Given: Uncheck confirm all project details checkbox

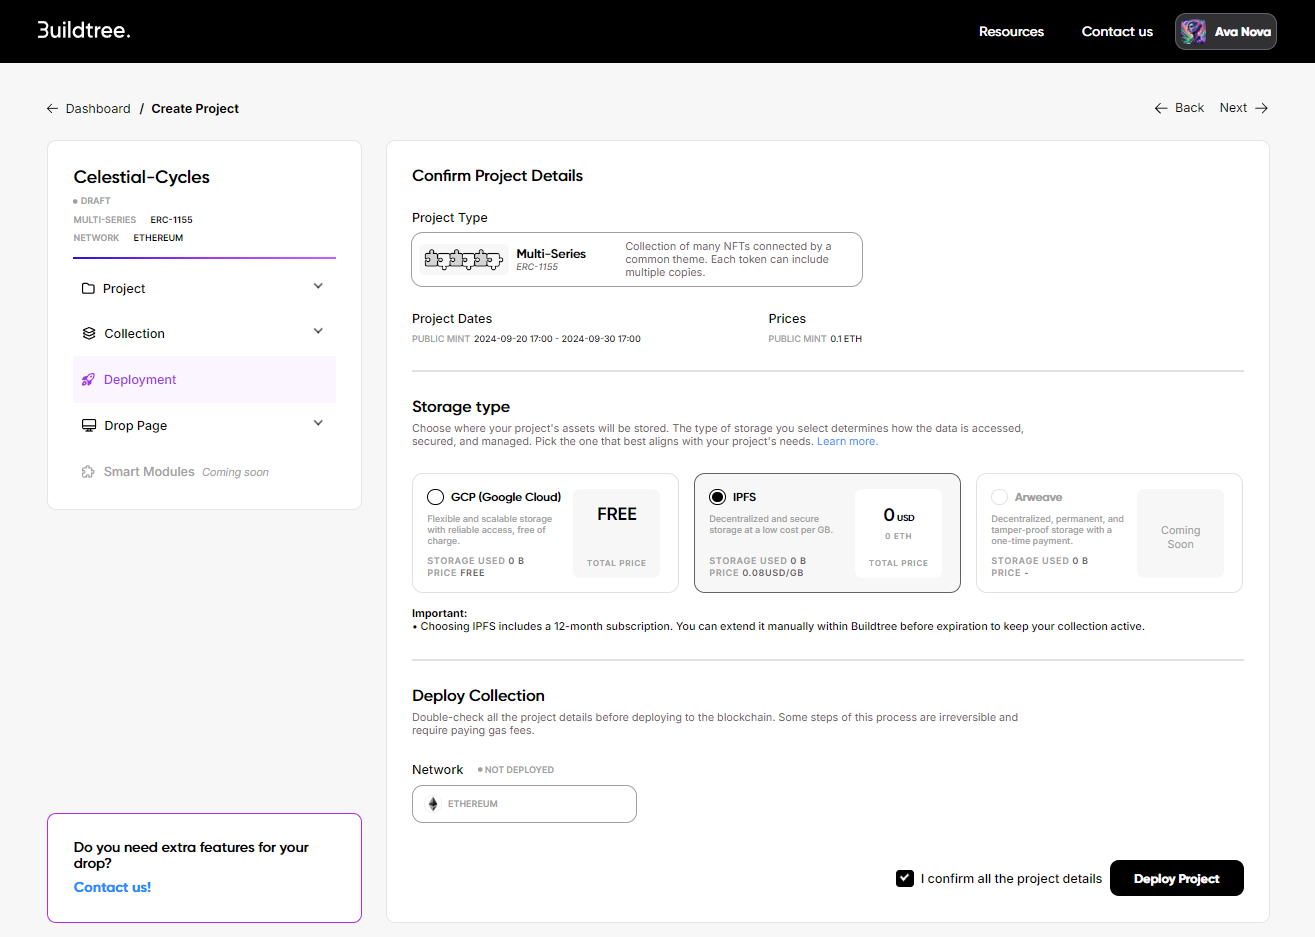Looking at the screenshot, I should (x=905, y=878).
